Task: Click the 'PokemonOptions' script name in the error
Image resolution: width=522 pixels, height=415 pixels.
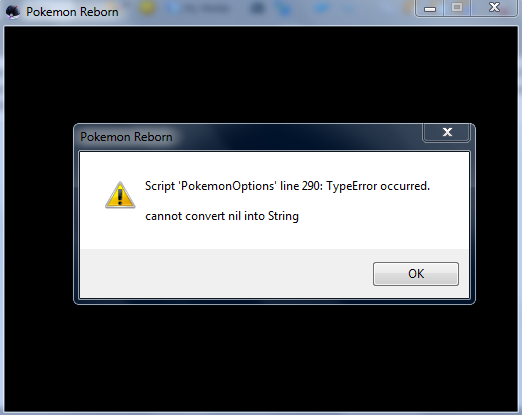Action: [x=228, y=186]
